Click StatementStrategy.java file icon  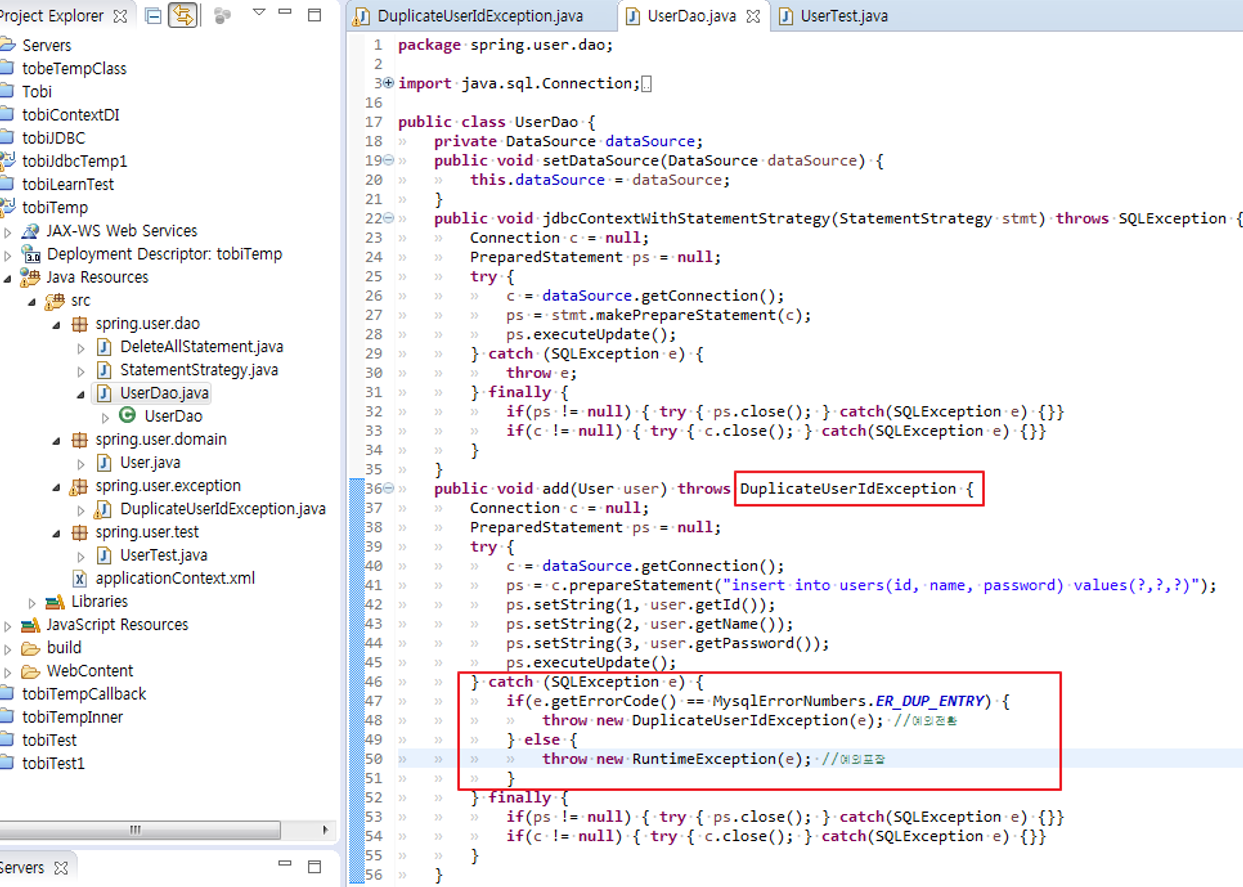104,370
